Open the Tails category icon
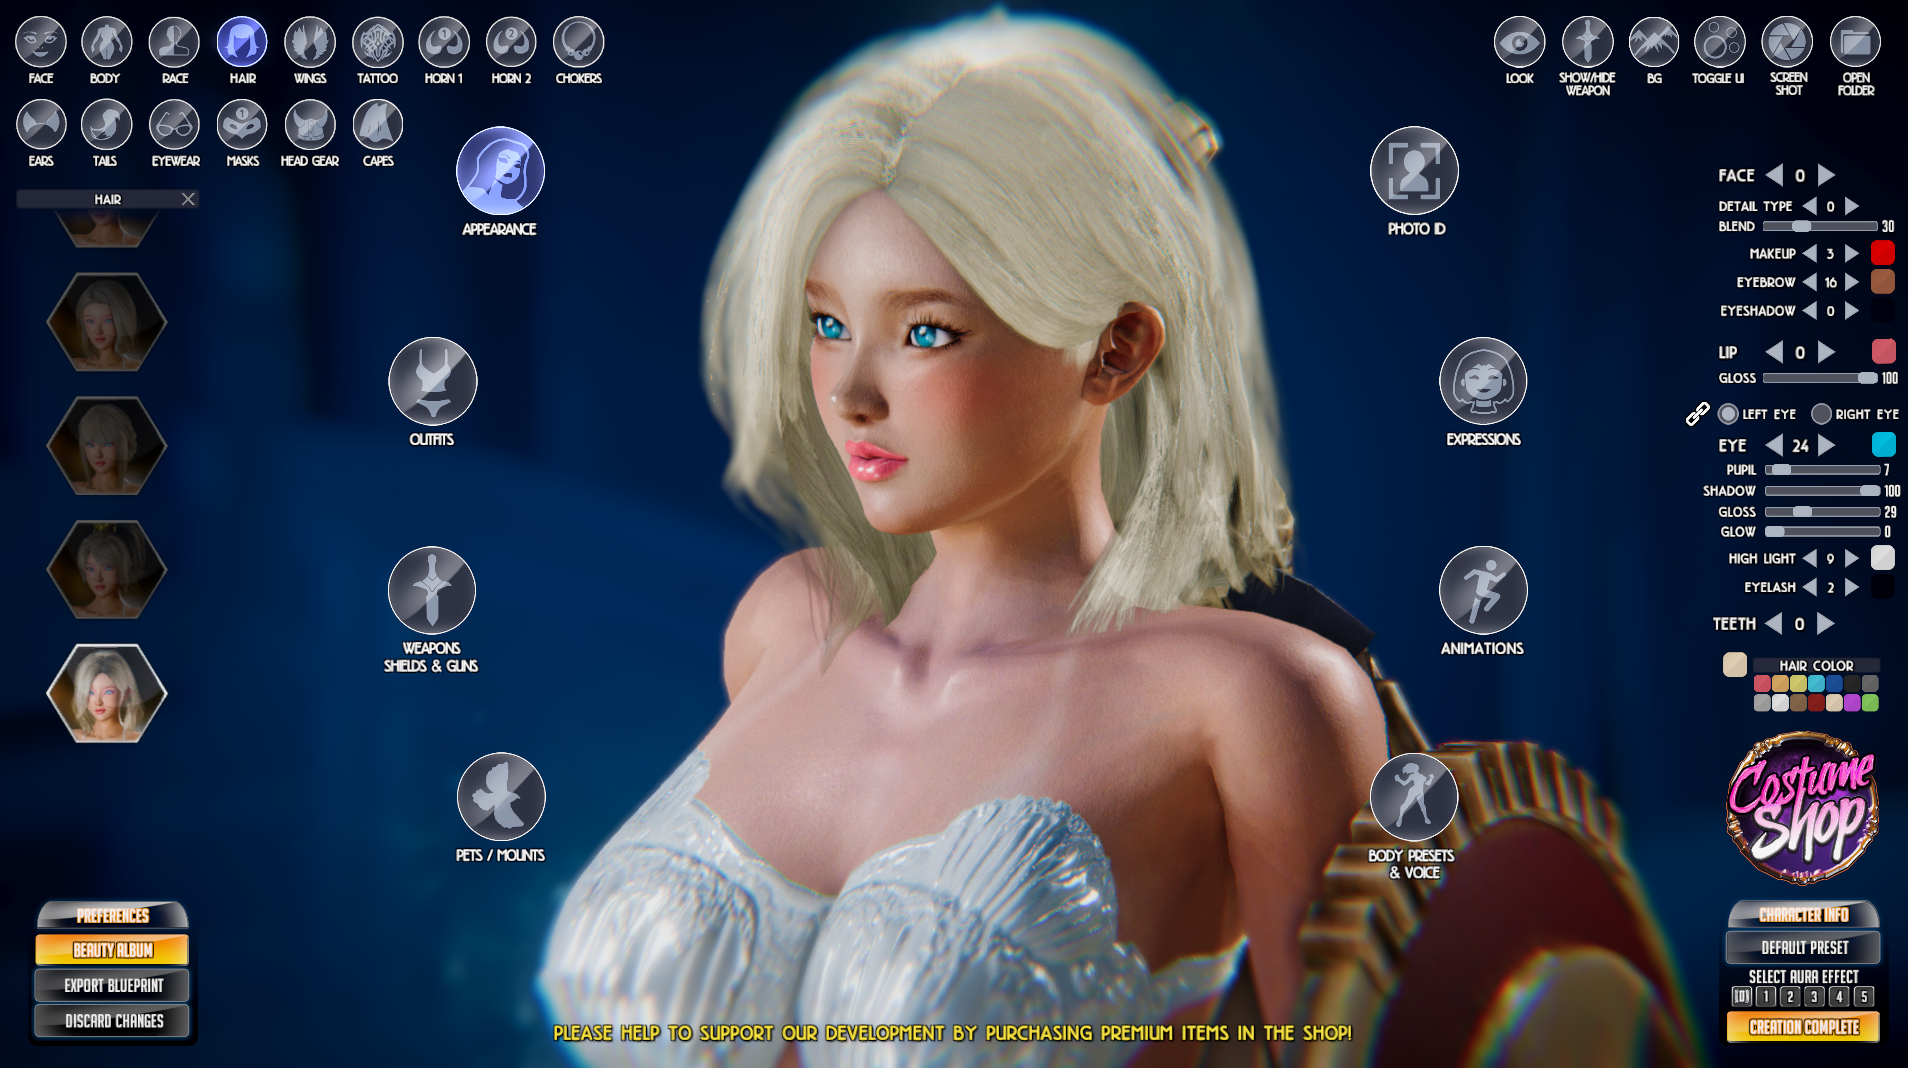Screen dimensions: 1908x1068 106,125
